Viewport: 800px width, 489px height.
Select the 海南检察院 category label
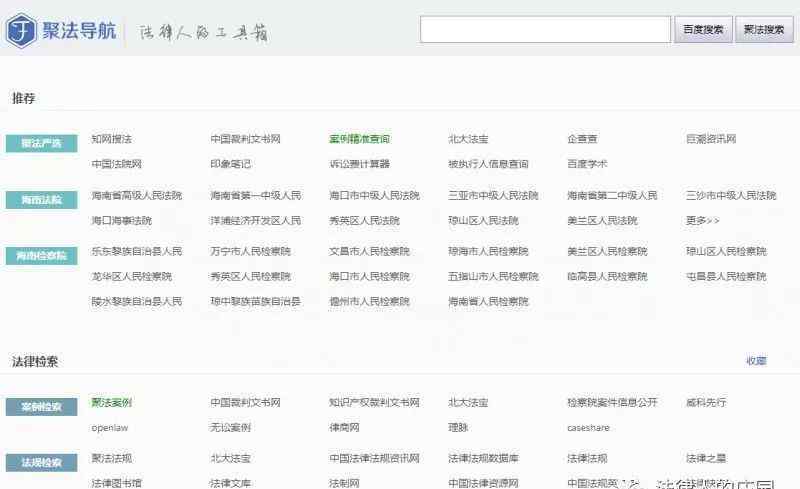(41, 256)
